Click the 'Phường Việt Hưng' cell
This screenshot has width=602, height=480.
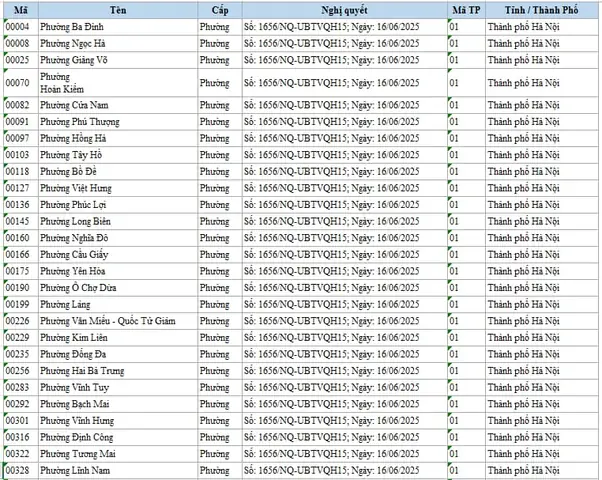pyautogui.click(x=118, y=188)
